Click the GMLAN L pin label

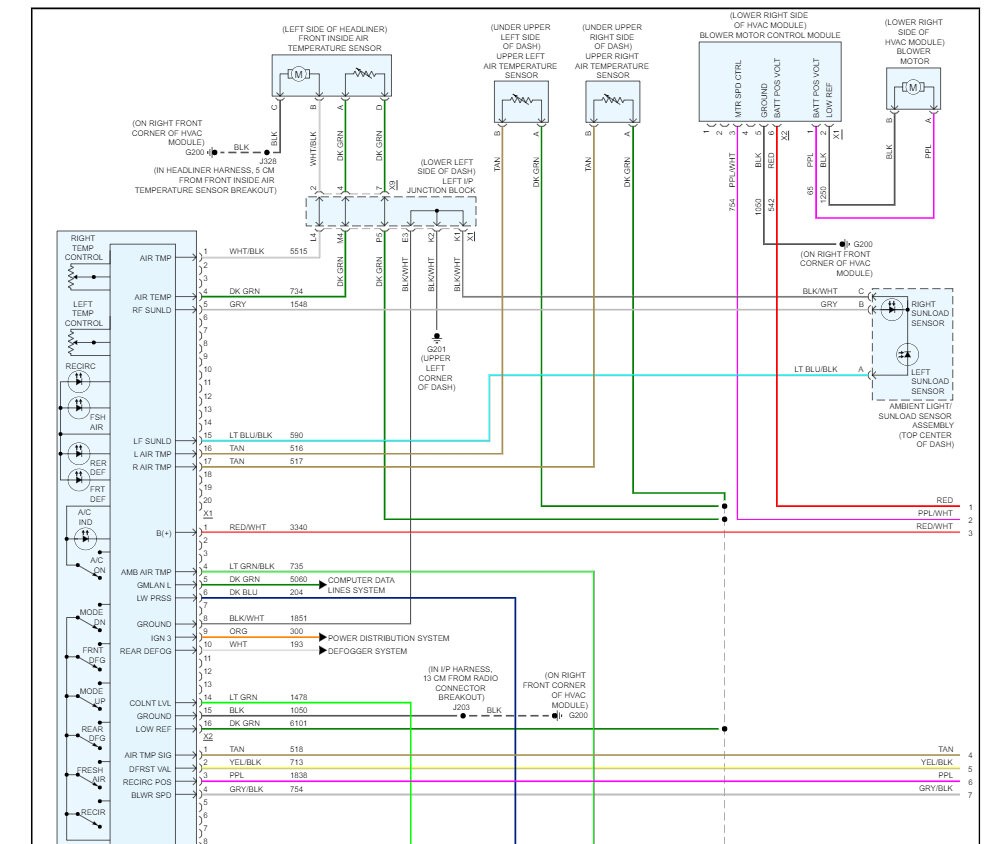[154, 585]
